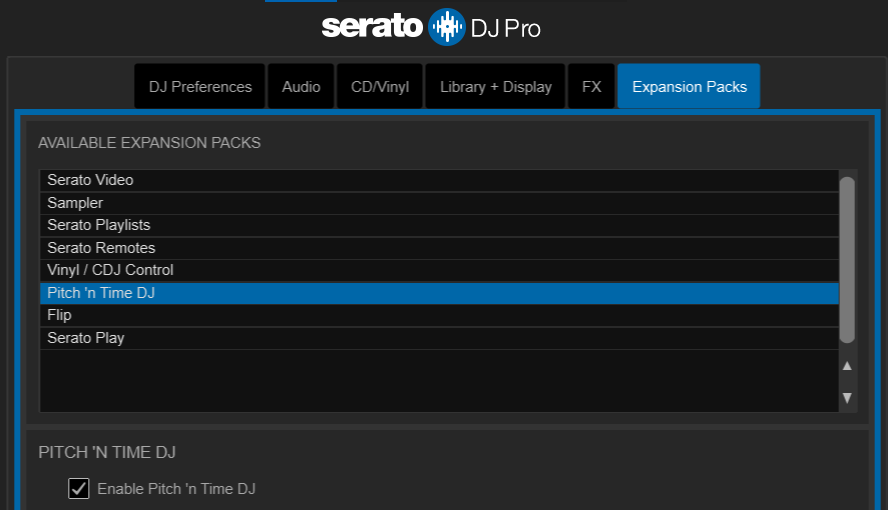Uncheck Enable Pitch 'n Time DJ

(79, 488)
